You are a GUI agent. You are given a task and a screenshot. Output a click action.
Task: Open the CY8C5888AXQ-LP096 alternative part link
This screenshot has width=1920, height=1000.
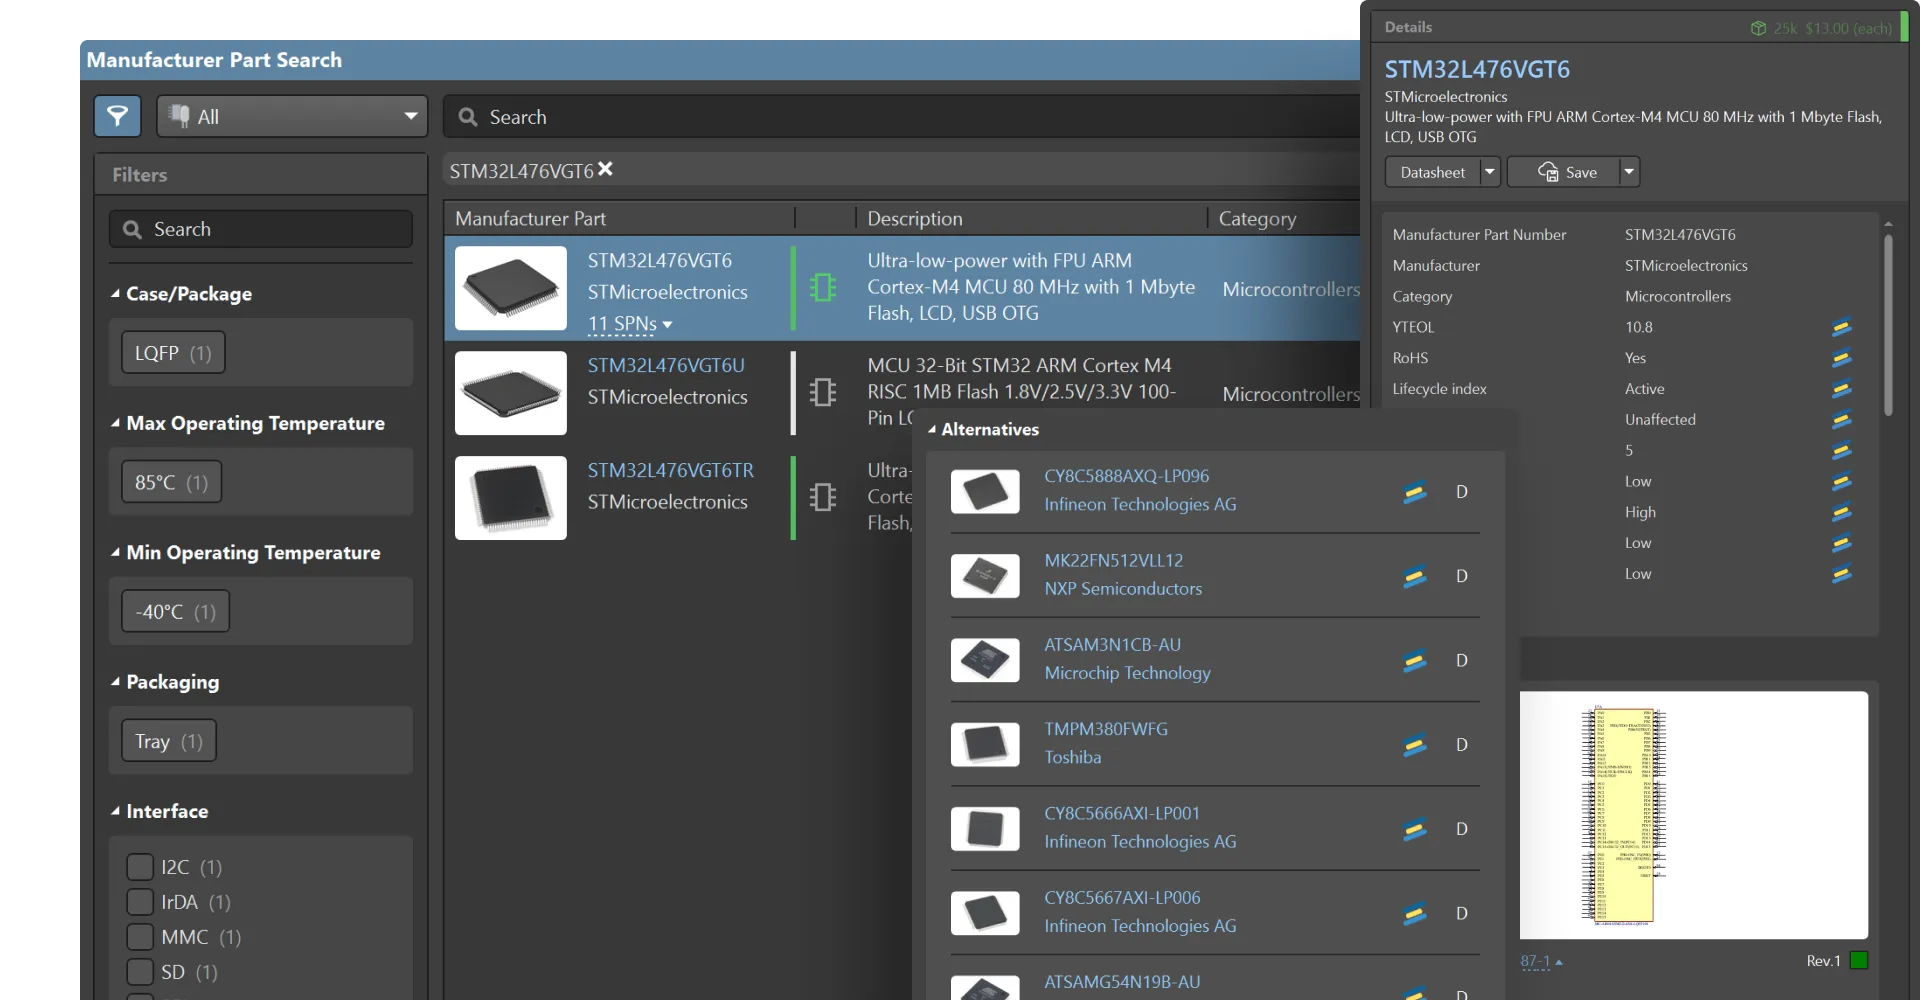click(1126, 476)
